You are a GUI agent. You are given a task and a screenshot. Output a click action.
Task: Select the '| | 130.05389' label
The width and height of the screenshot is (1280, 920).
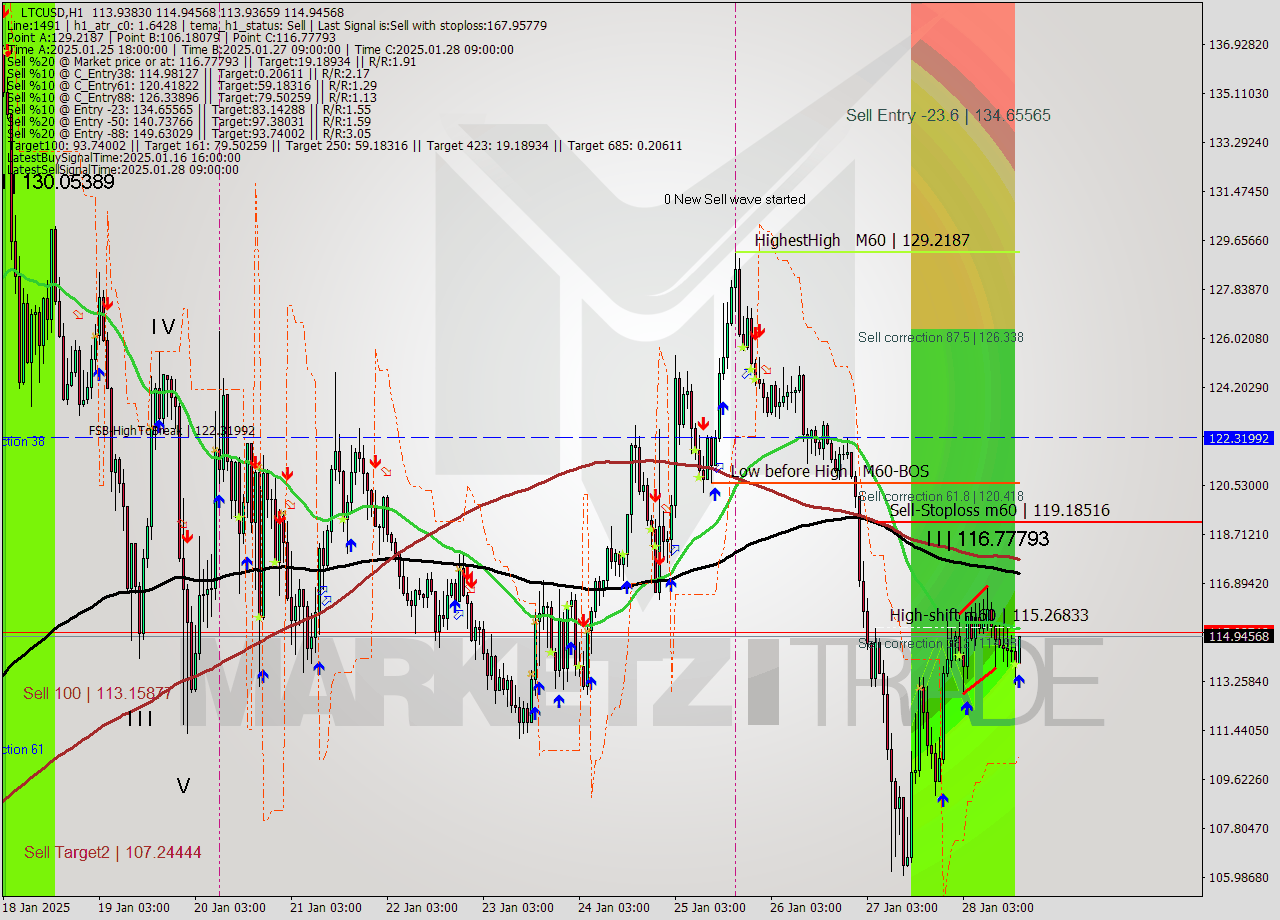(x=61, y=182)
